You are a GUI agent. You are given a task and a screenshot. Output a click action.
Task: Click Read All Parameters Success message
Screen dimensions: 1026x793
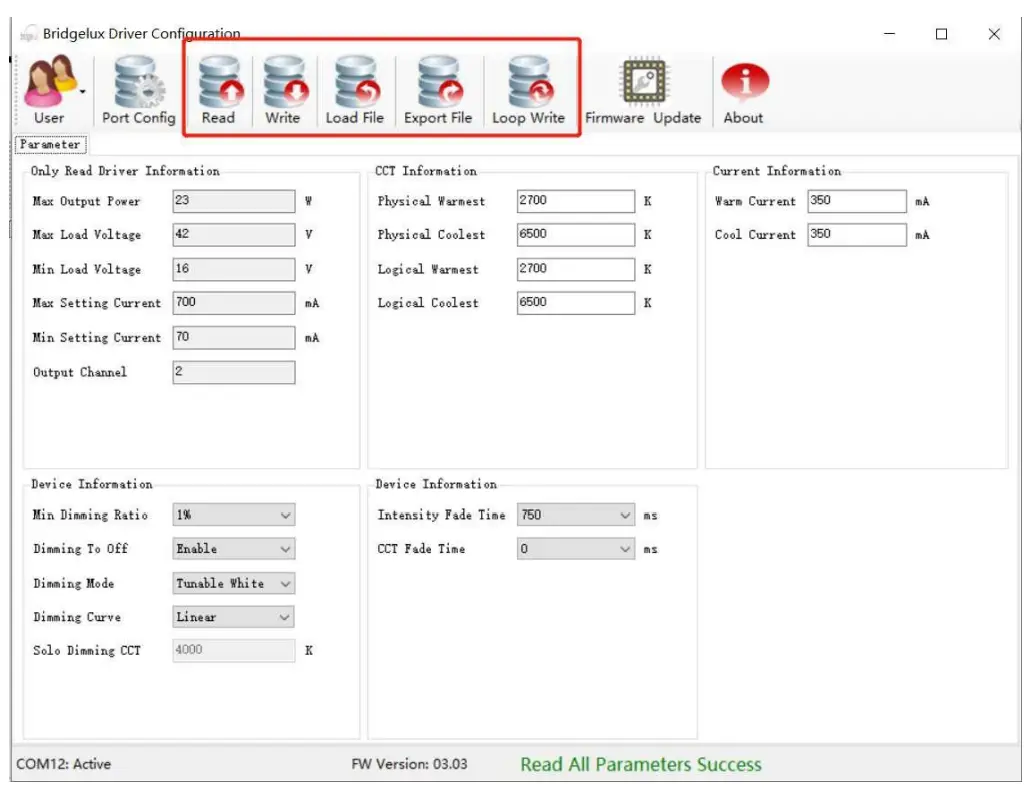pyautogui.click(x=641, y=764)
